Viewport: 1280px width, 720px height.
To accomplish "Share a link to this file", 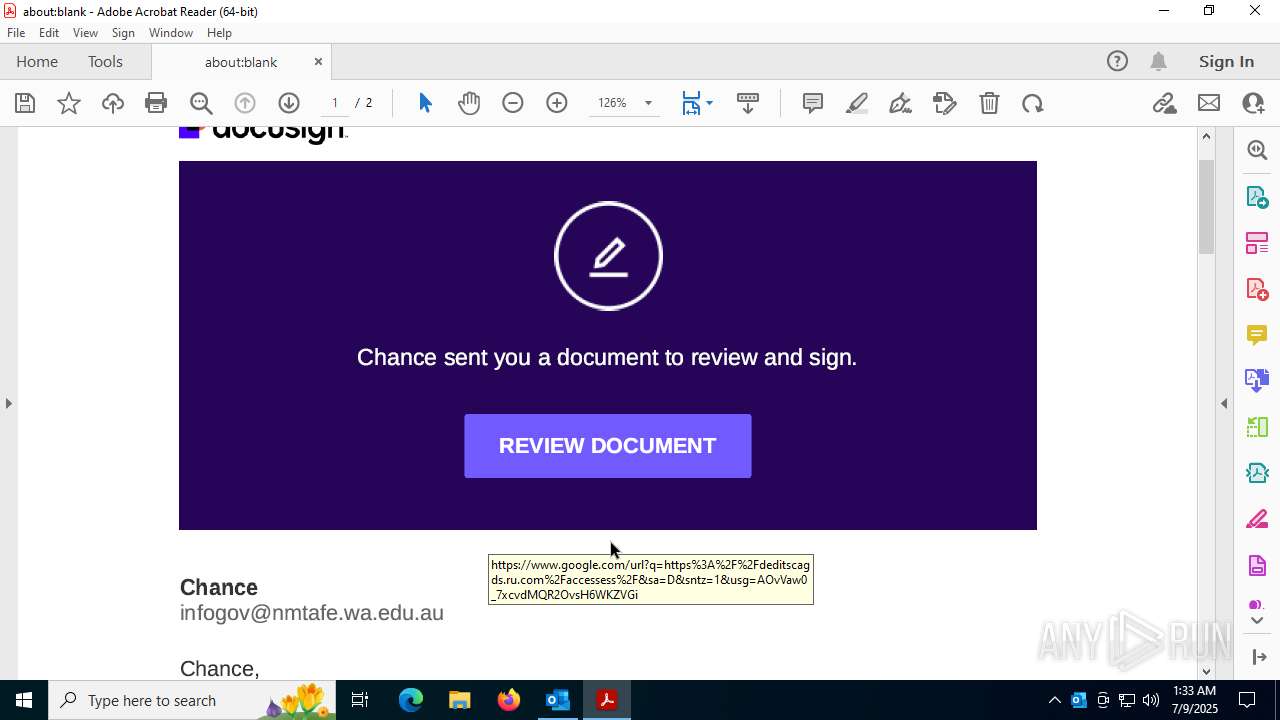I will tap(1164, 103).
